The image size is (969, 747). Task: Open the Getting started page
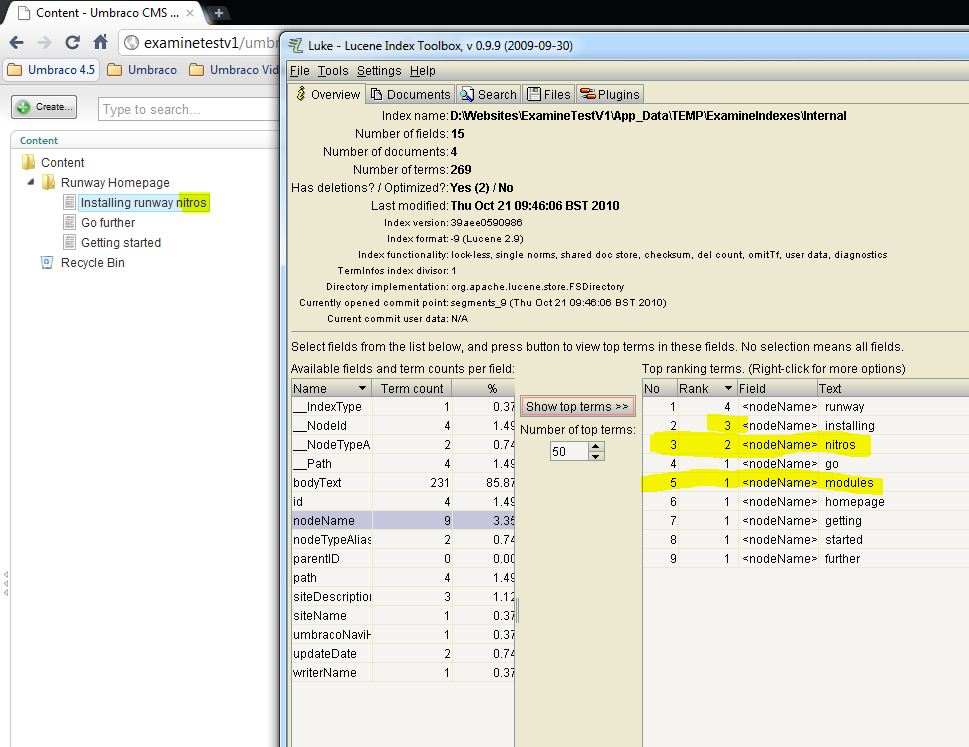121,243
